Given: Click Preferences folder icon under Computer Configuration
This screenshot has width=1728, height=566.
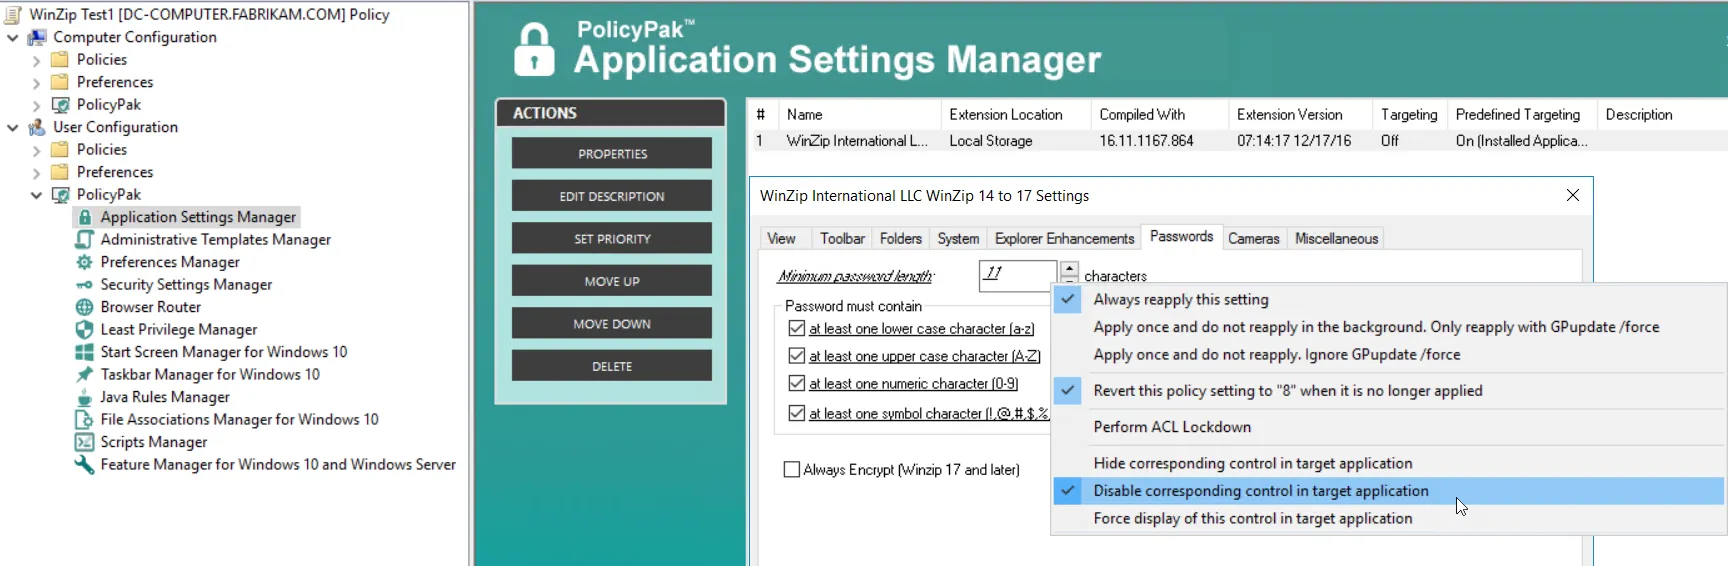Looking at the screenshot, I should [x=60, y=82].
